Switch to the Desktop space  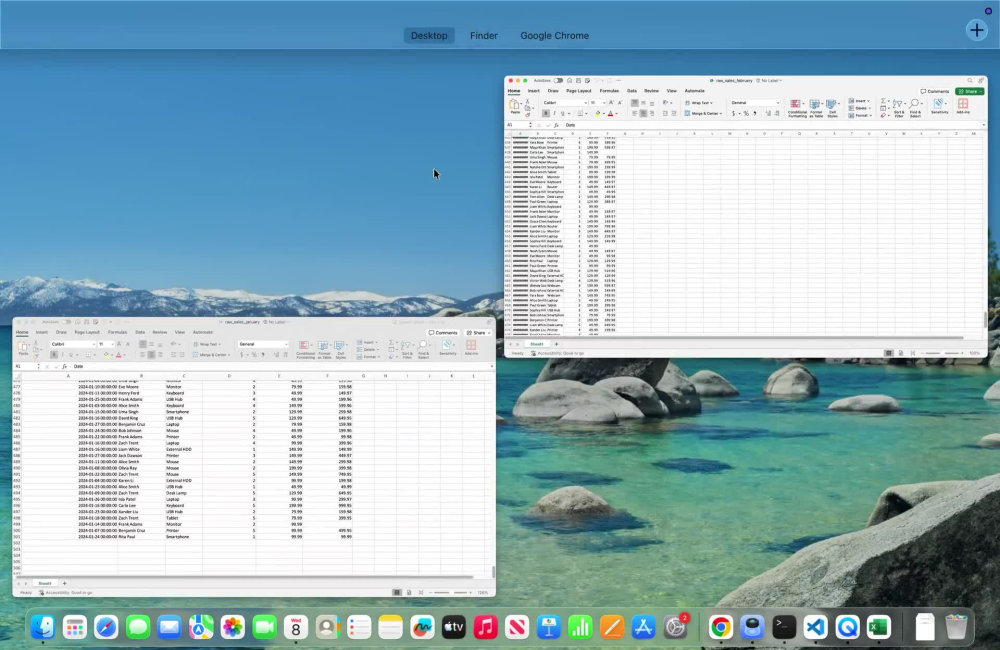point(429,36)
